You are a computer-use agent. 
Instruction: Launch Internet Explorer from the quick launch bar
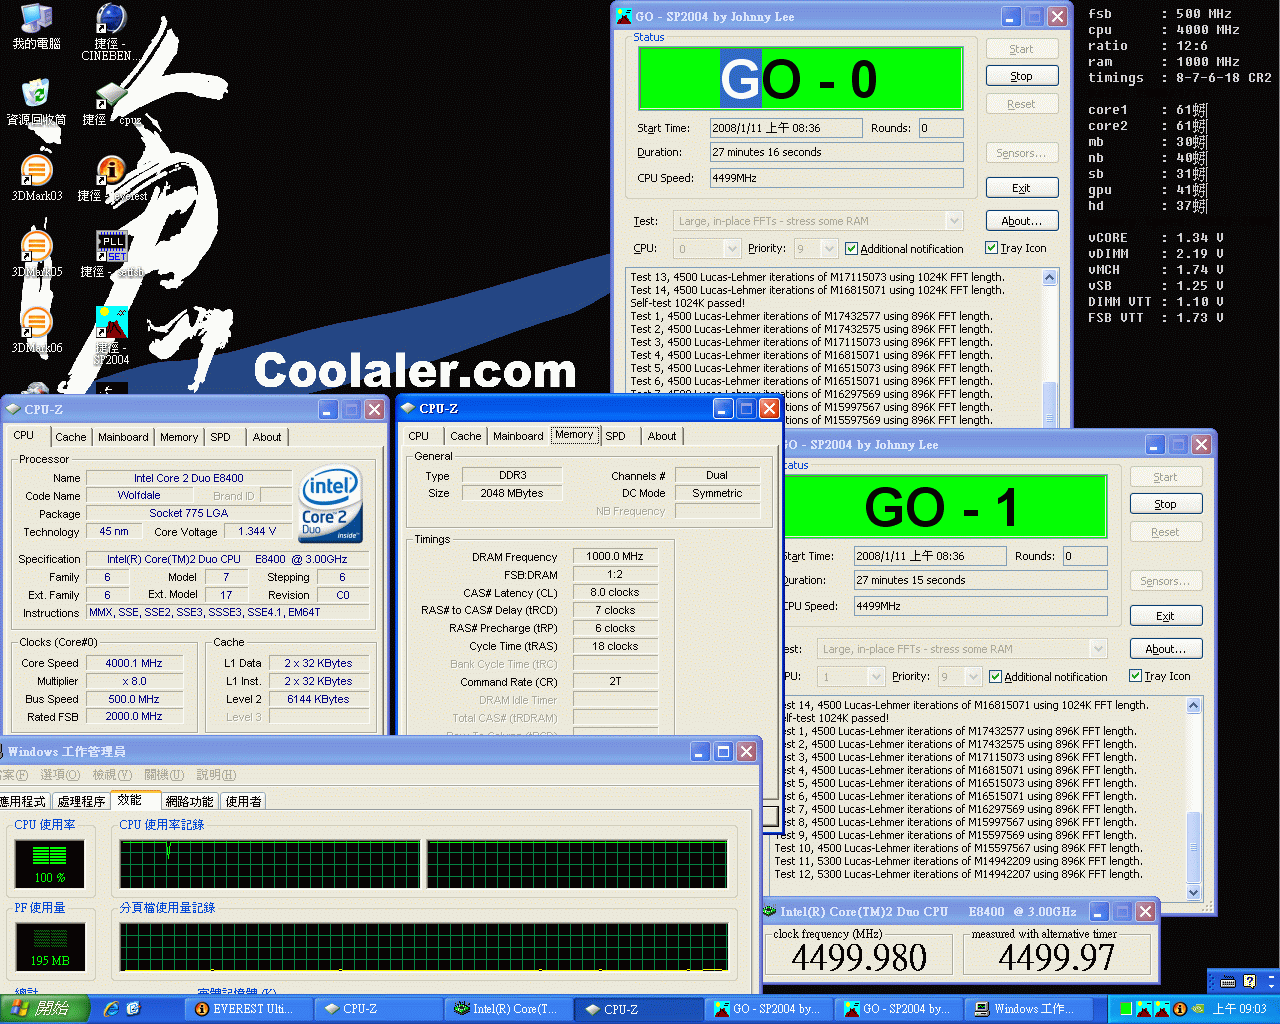pyautogui.click(x=111, y=1009)
